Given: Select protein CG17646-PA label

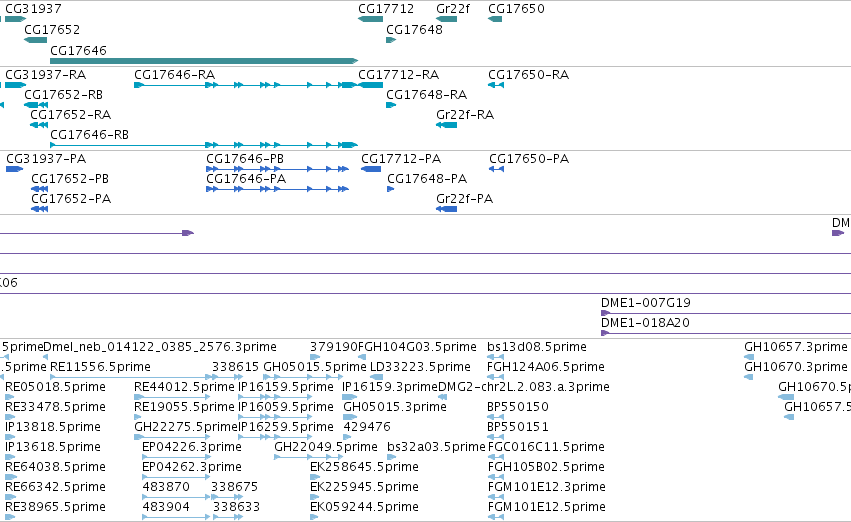Looking at the screenshot, I should [x=246, y=179].
